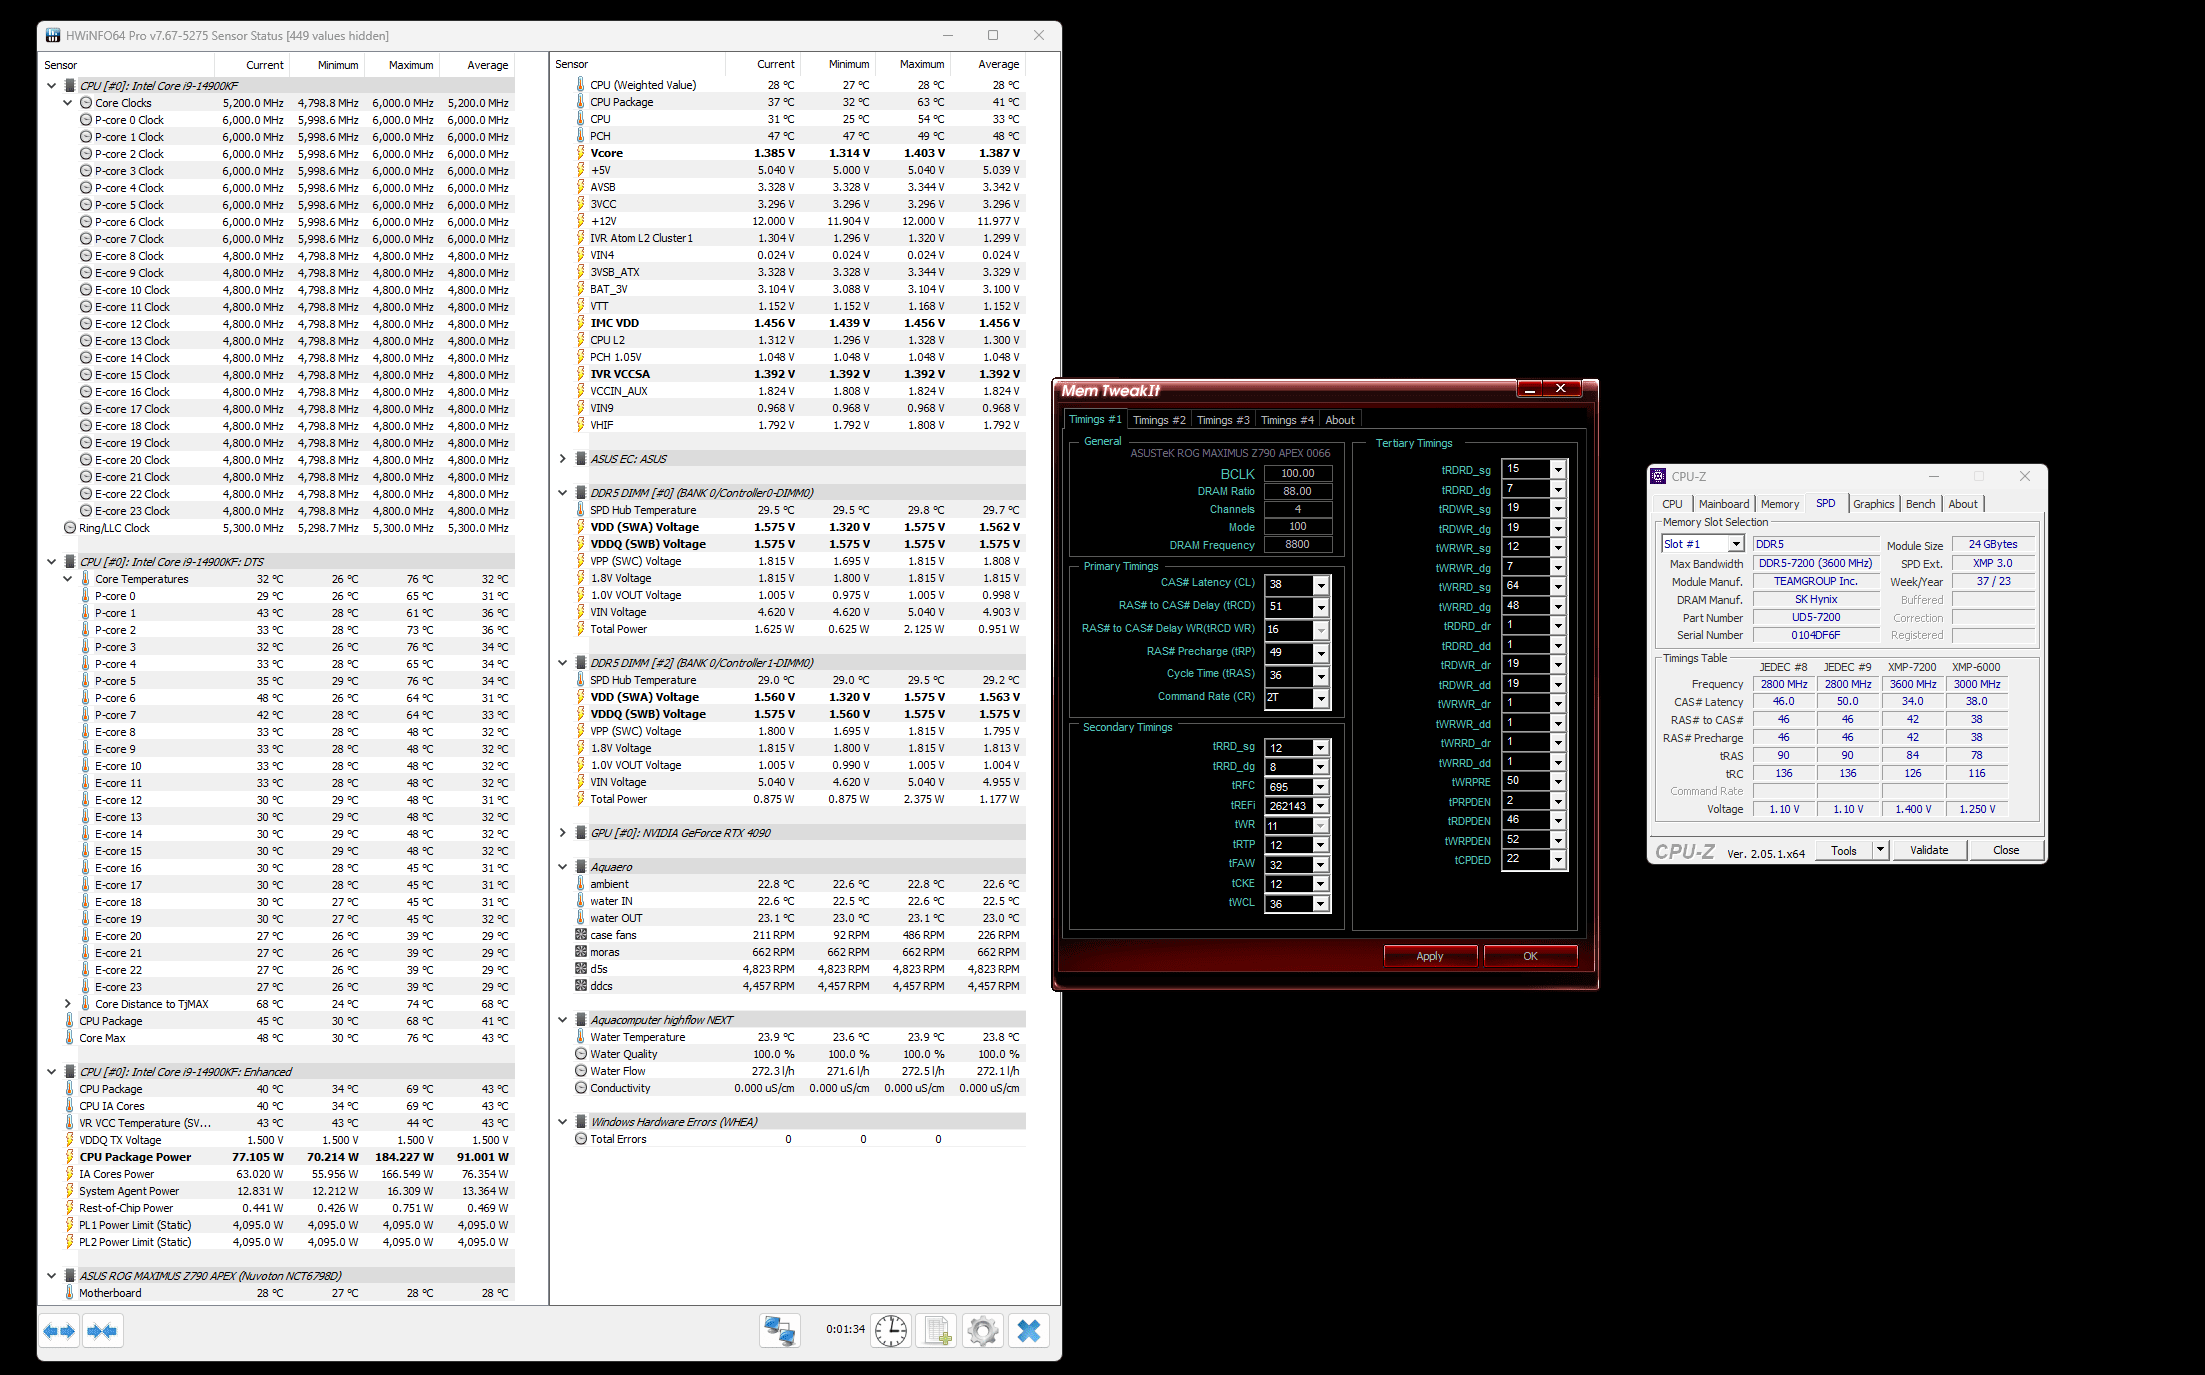Click lightning icon beside CPU Package Power
2205x1375 pixels.
point(70,1157)
